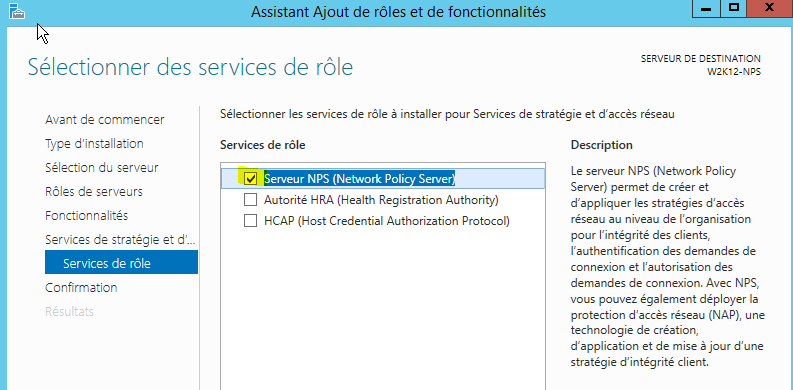Open the Type d'installation step

(95, 144)
